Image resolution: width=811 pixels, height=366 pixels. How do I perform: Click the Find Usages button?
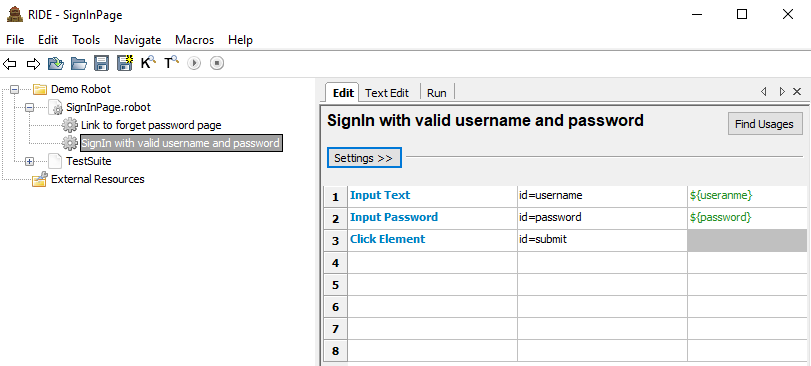pyautogui.click(x=765, y=124)
